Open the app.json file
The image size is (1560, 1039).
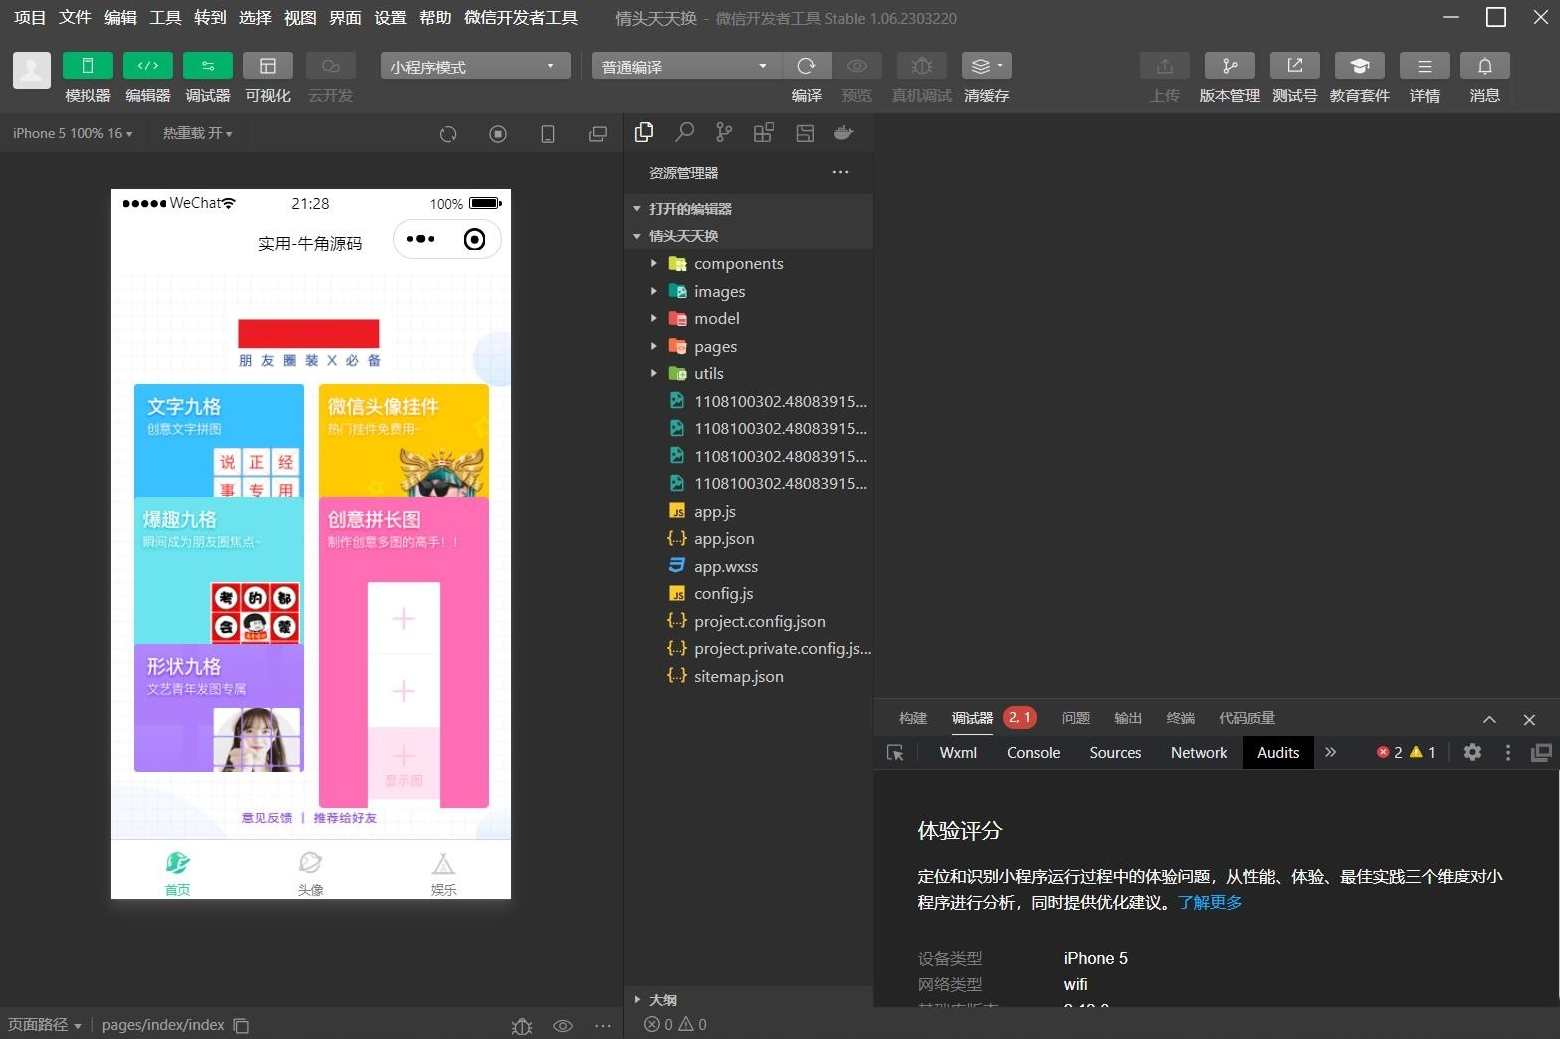[724, 538]
